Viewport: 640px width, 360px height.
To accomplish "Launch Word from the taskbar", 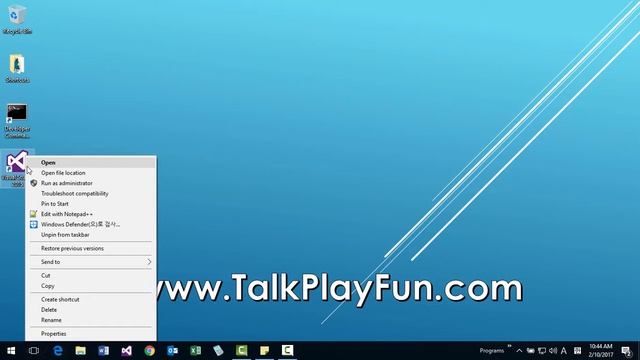I will pos(103,351).
